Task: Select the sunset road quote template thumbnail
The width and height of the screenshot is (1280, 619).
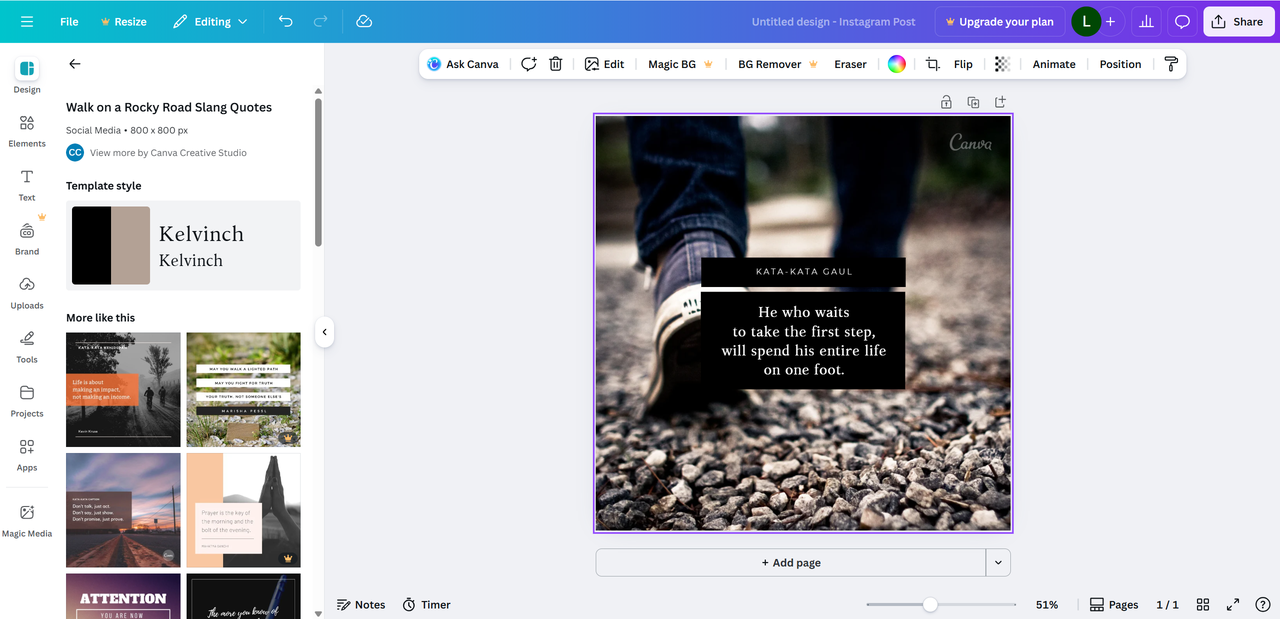Action: pos(123,510)
